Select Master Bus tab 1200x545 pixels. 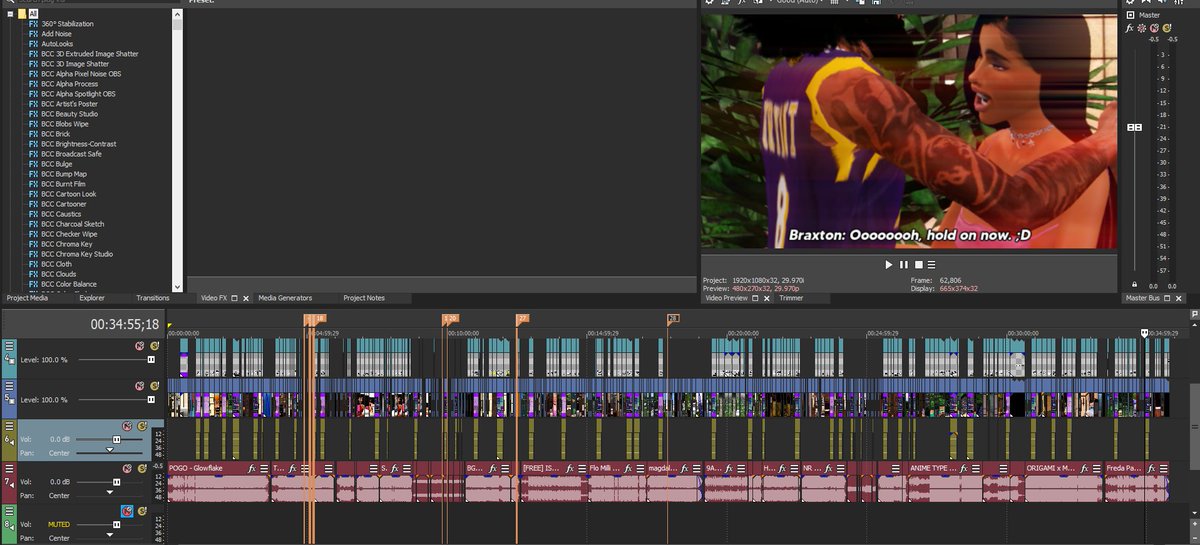point(1142,298)
